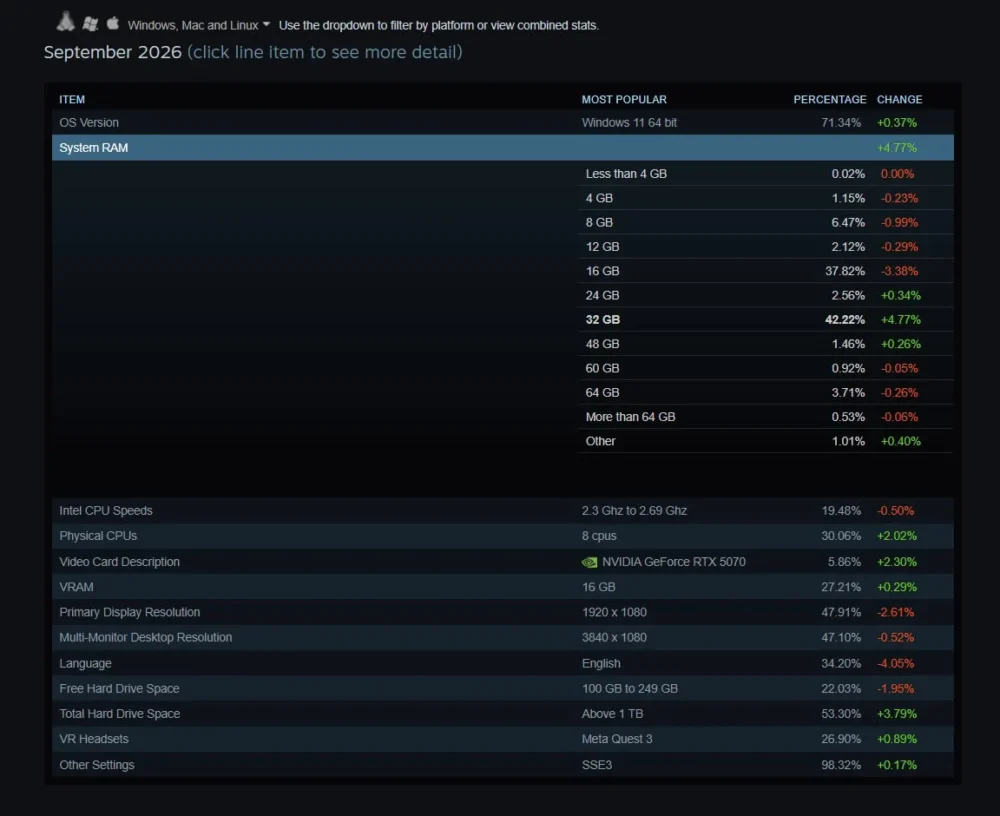
Task: Click the Apple logo platform icon
Action: pyautogui.click(x=113, y=23)
